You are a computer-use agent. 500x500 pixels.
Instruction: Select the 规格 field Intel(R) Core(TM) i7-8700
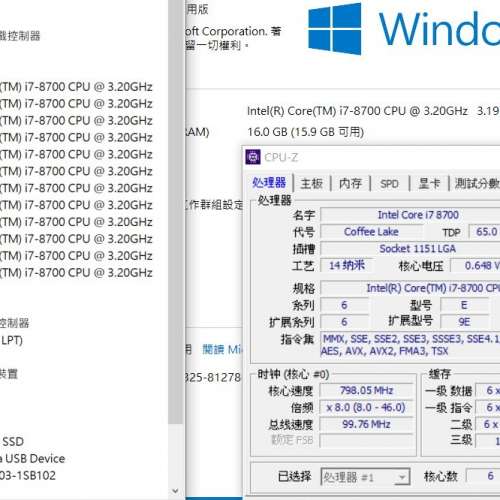click(x=433, y=288)
